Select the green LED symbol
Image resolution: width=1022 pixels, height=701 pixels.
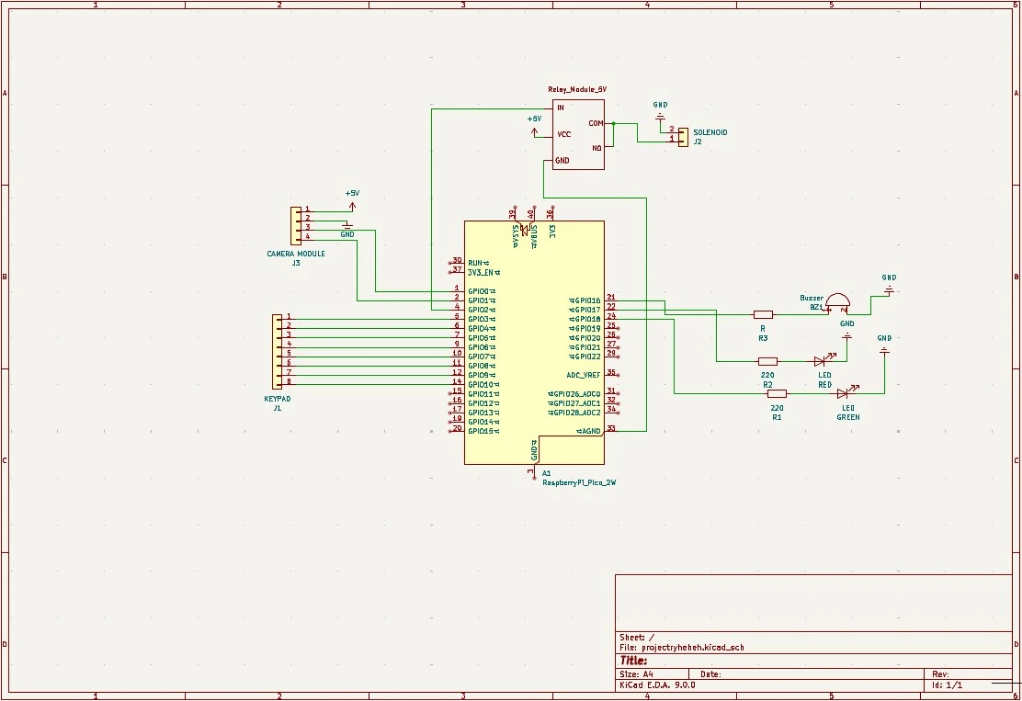coord(847,392)
